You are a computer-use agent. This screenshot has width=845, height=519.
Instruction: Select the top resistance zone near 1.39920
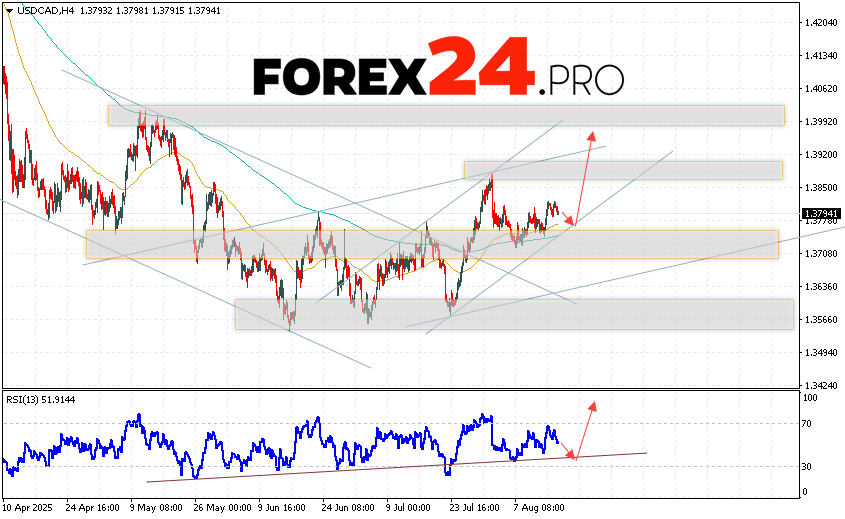tap(445, 115)
